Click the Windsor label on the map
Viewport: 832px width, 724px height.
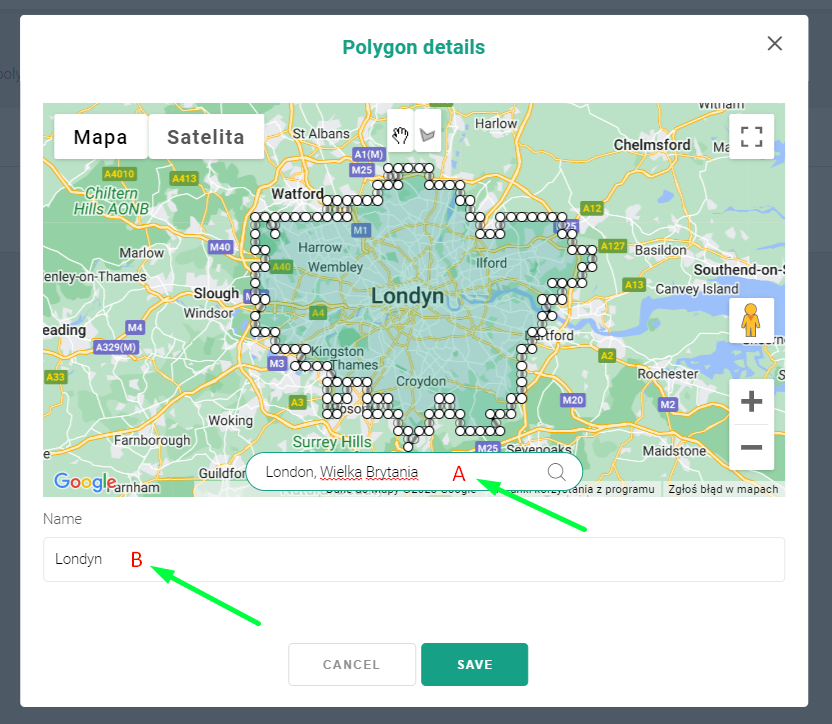(x=208, y=313)
